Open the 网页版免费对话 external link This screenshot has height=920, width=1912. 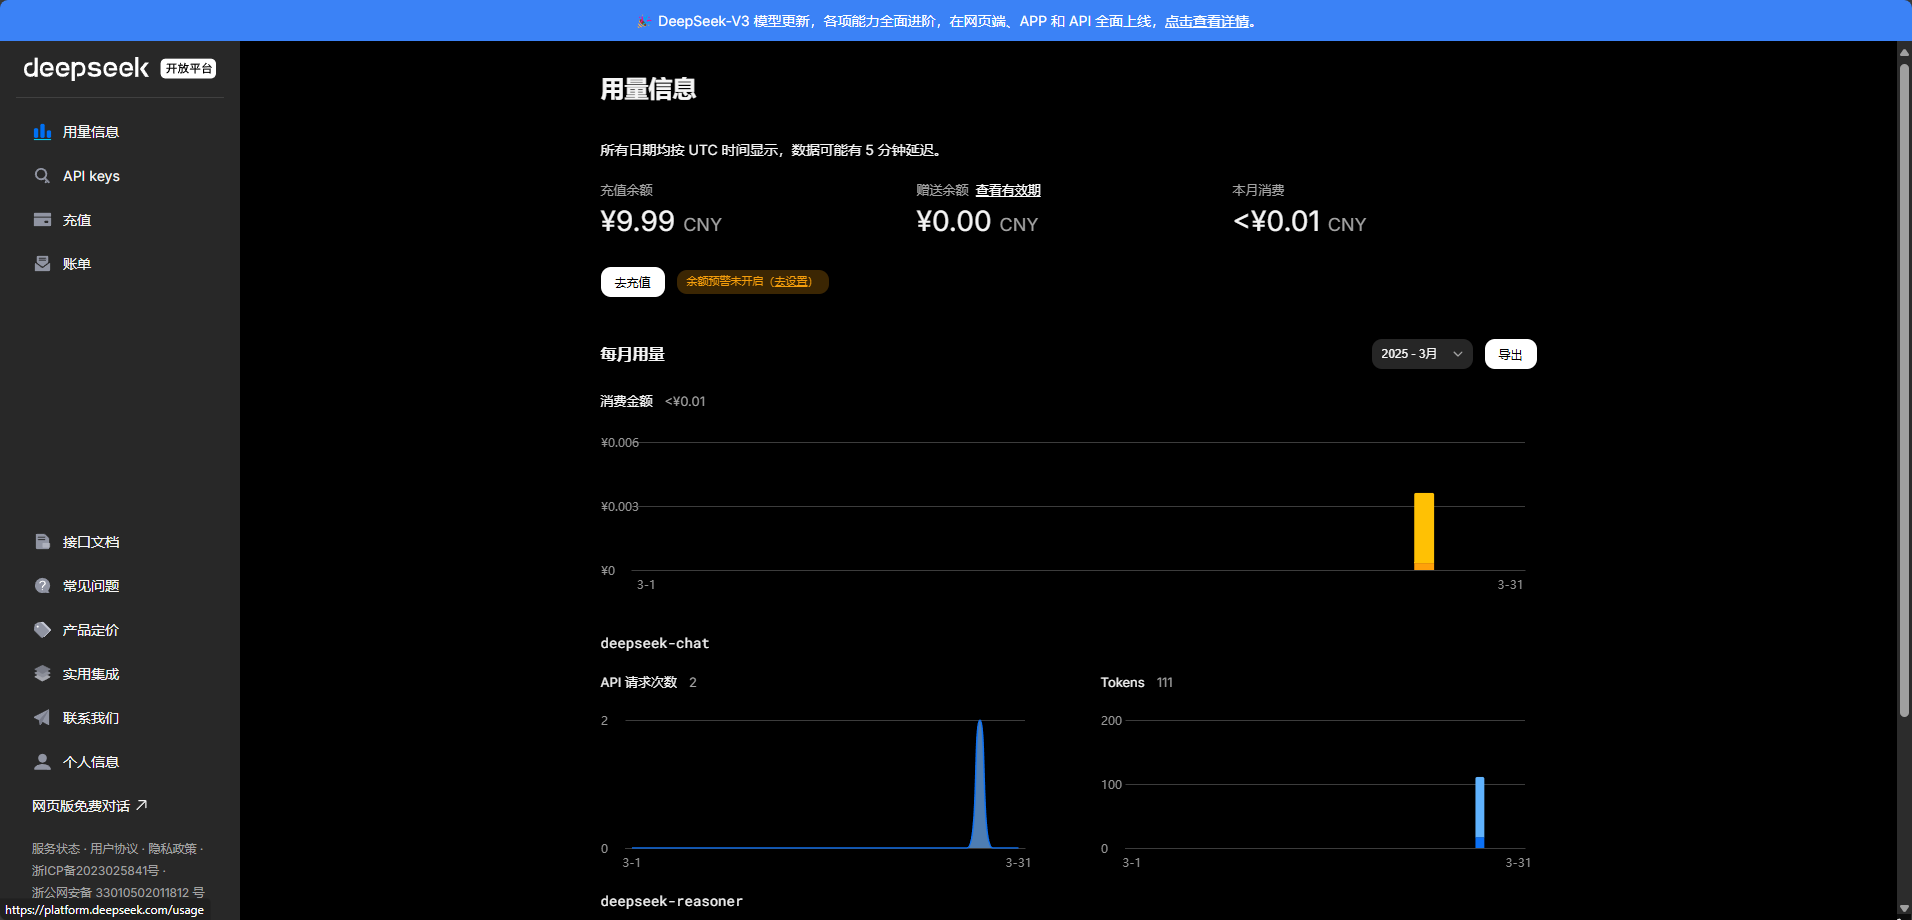click(89, 806)
